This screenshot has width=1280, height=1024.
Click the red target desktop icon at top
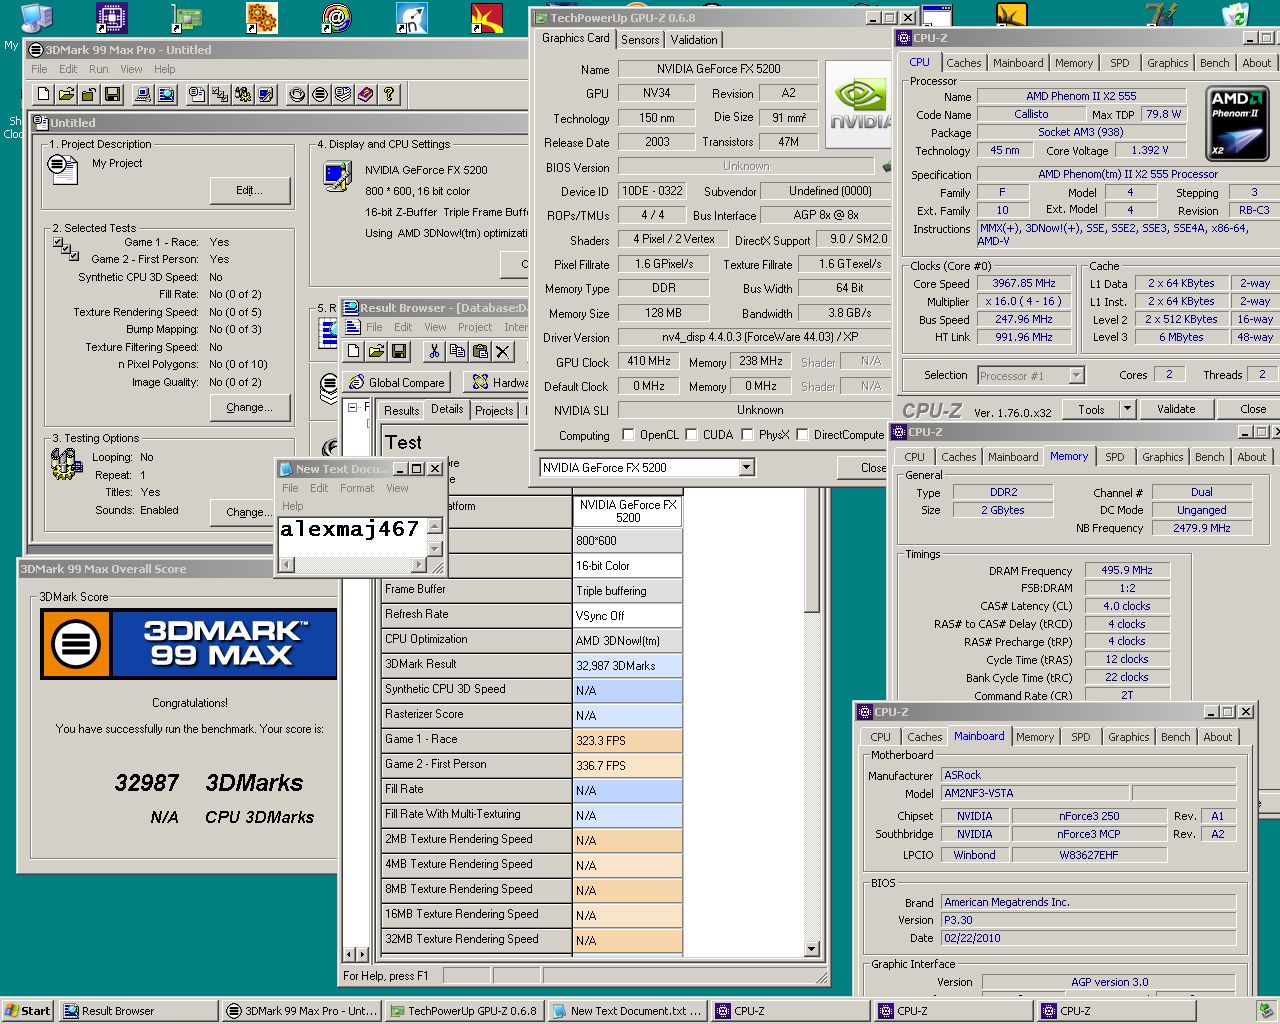(337, 18)
